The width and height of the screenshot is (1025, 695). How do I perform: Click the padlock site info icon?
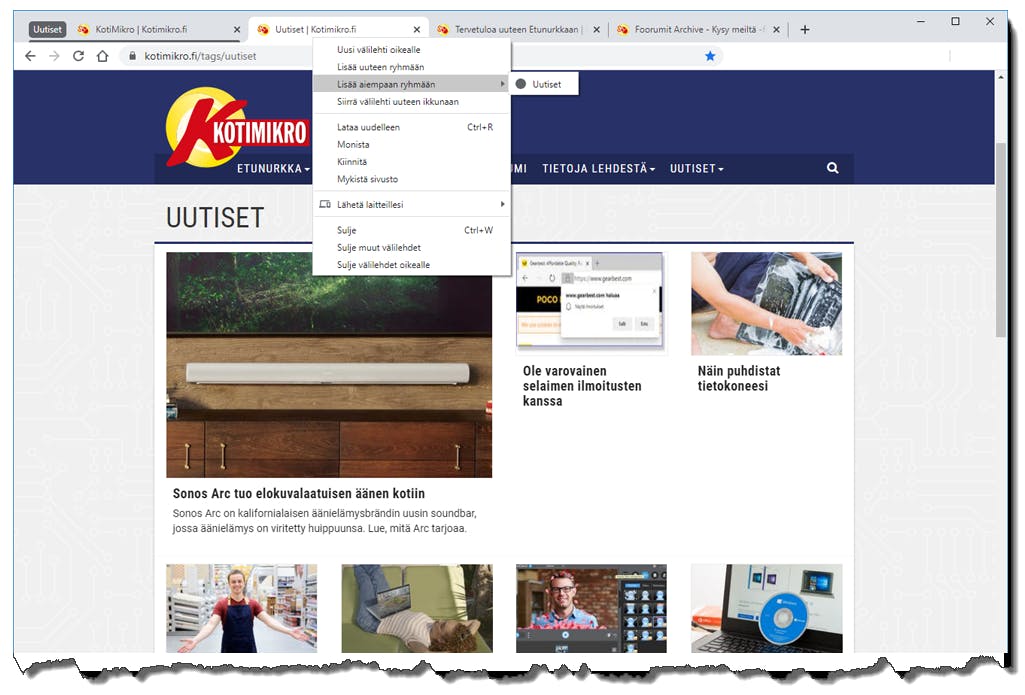click(133, 56)
